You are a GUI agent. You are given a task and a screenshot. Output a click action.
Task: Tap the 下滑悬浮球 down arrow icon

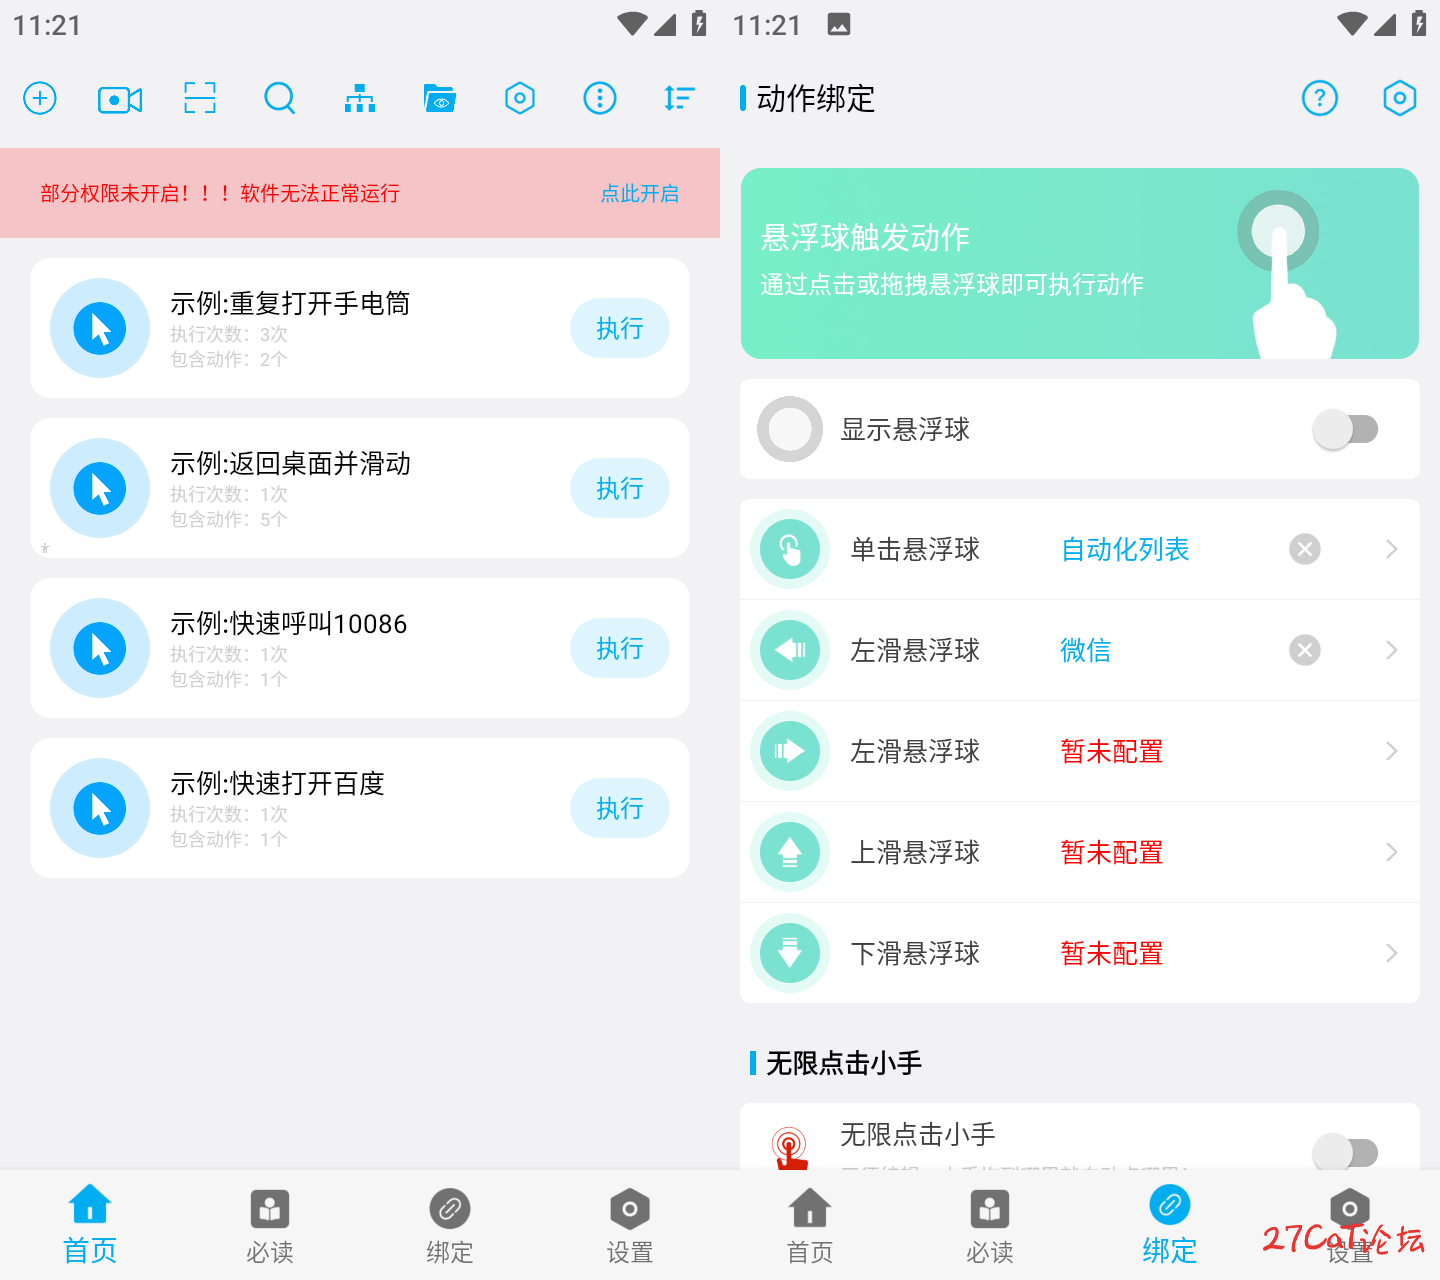pos(790,953)
